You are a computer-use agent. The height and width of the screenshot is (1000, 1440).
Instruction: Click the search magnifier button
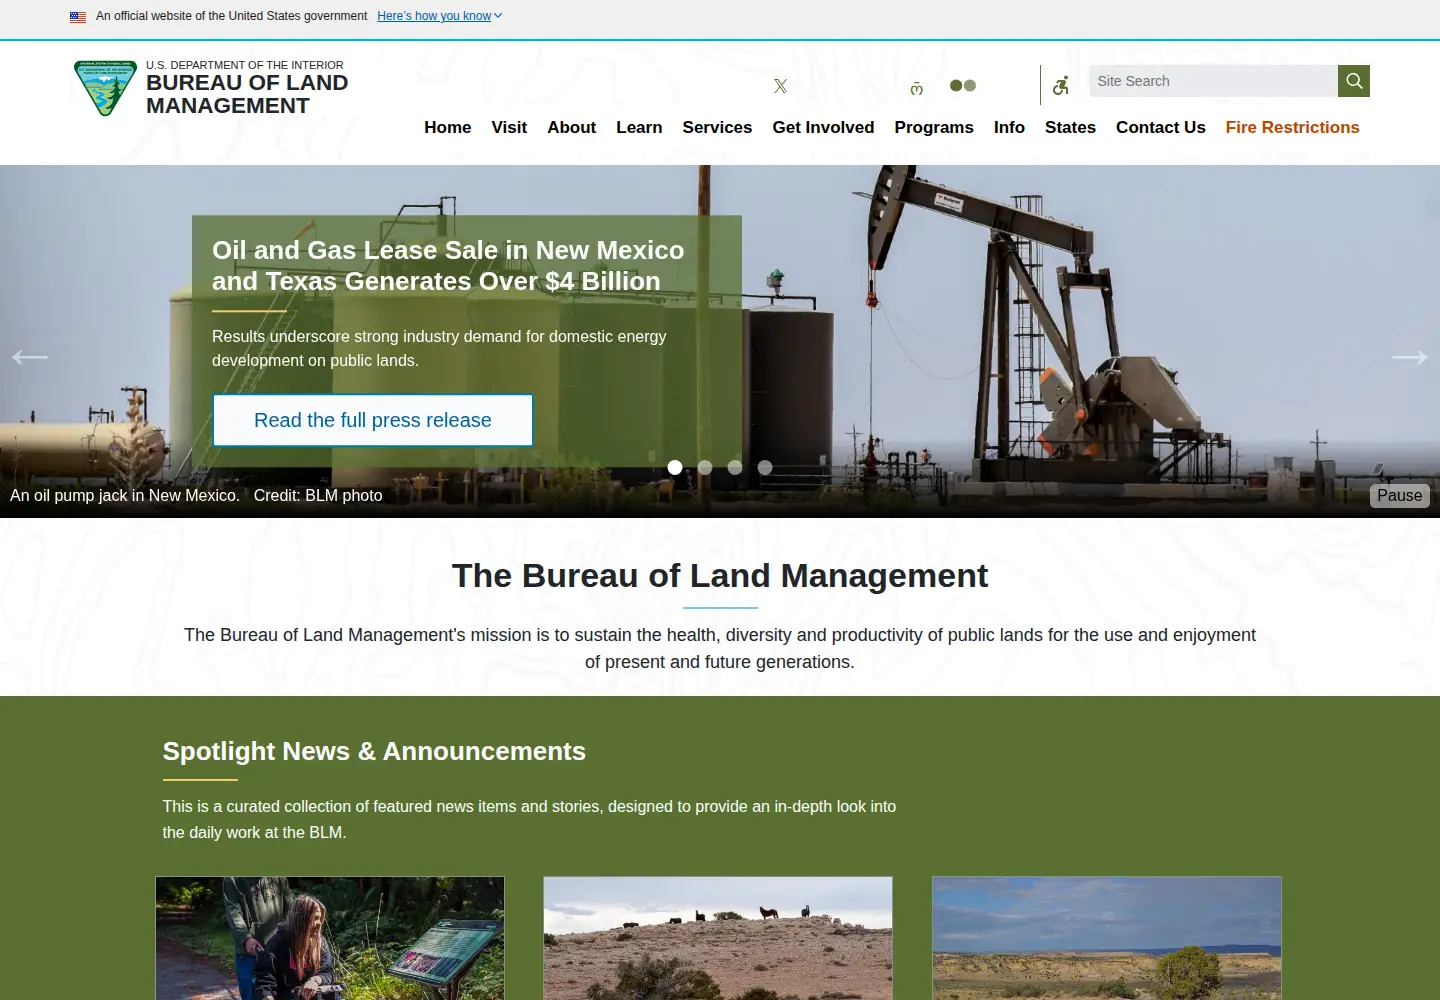pyautogui.click(x=1354, y=81)
